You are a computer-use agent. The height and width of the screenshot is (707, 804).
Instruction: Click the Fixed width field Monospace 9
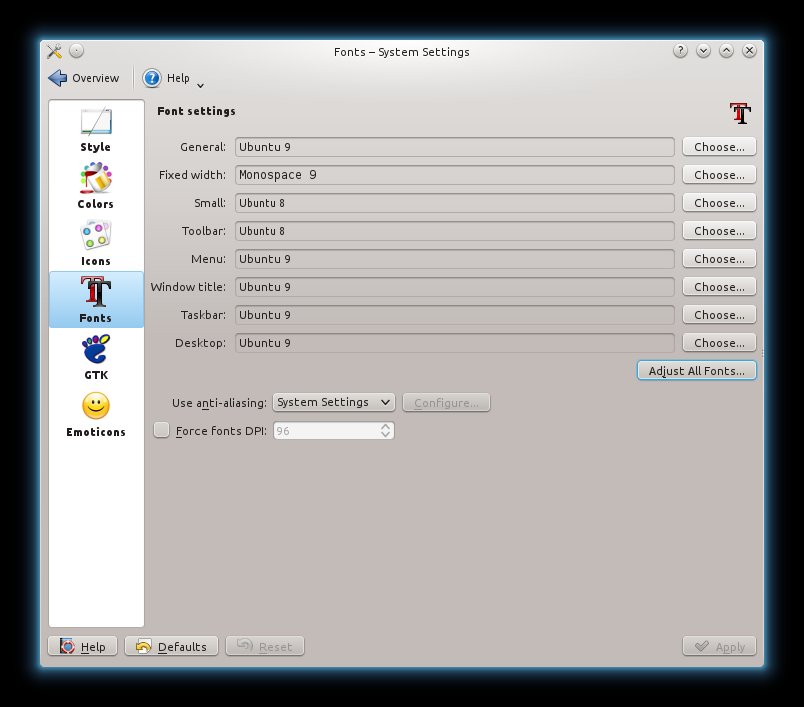click(455, 175)
